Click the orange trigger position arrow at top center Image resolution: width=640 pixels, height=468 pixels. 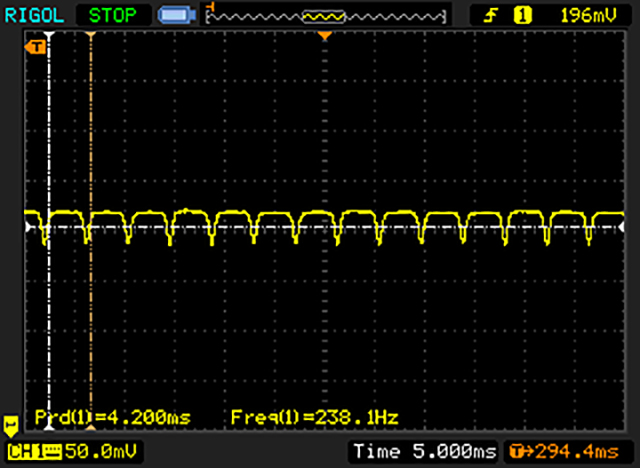point(325,36)
